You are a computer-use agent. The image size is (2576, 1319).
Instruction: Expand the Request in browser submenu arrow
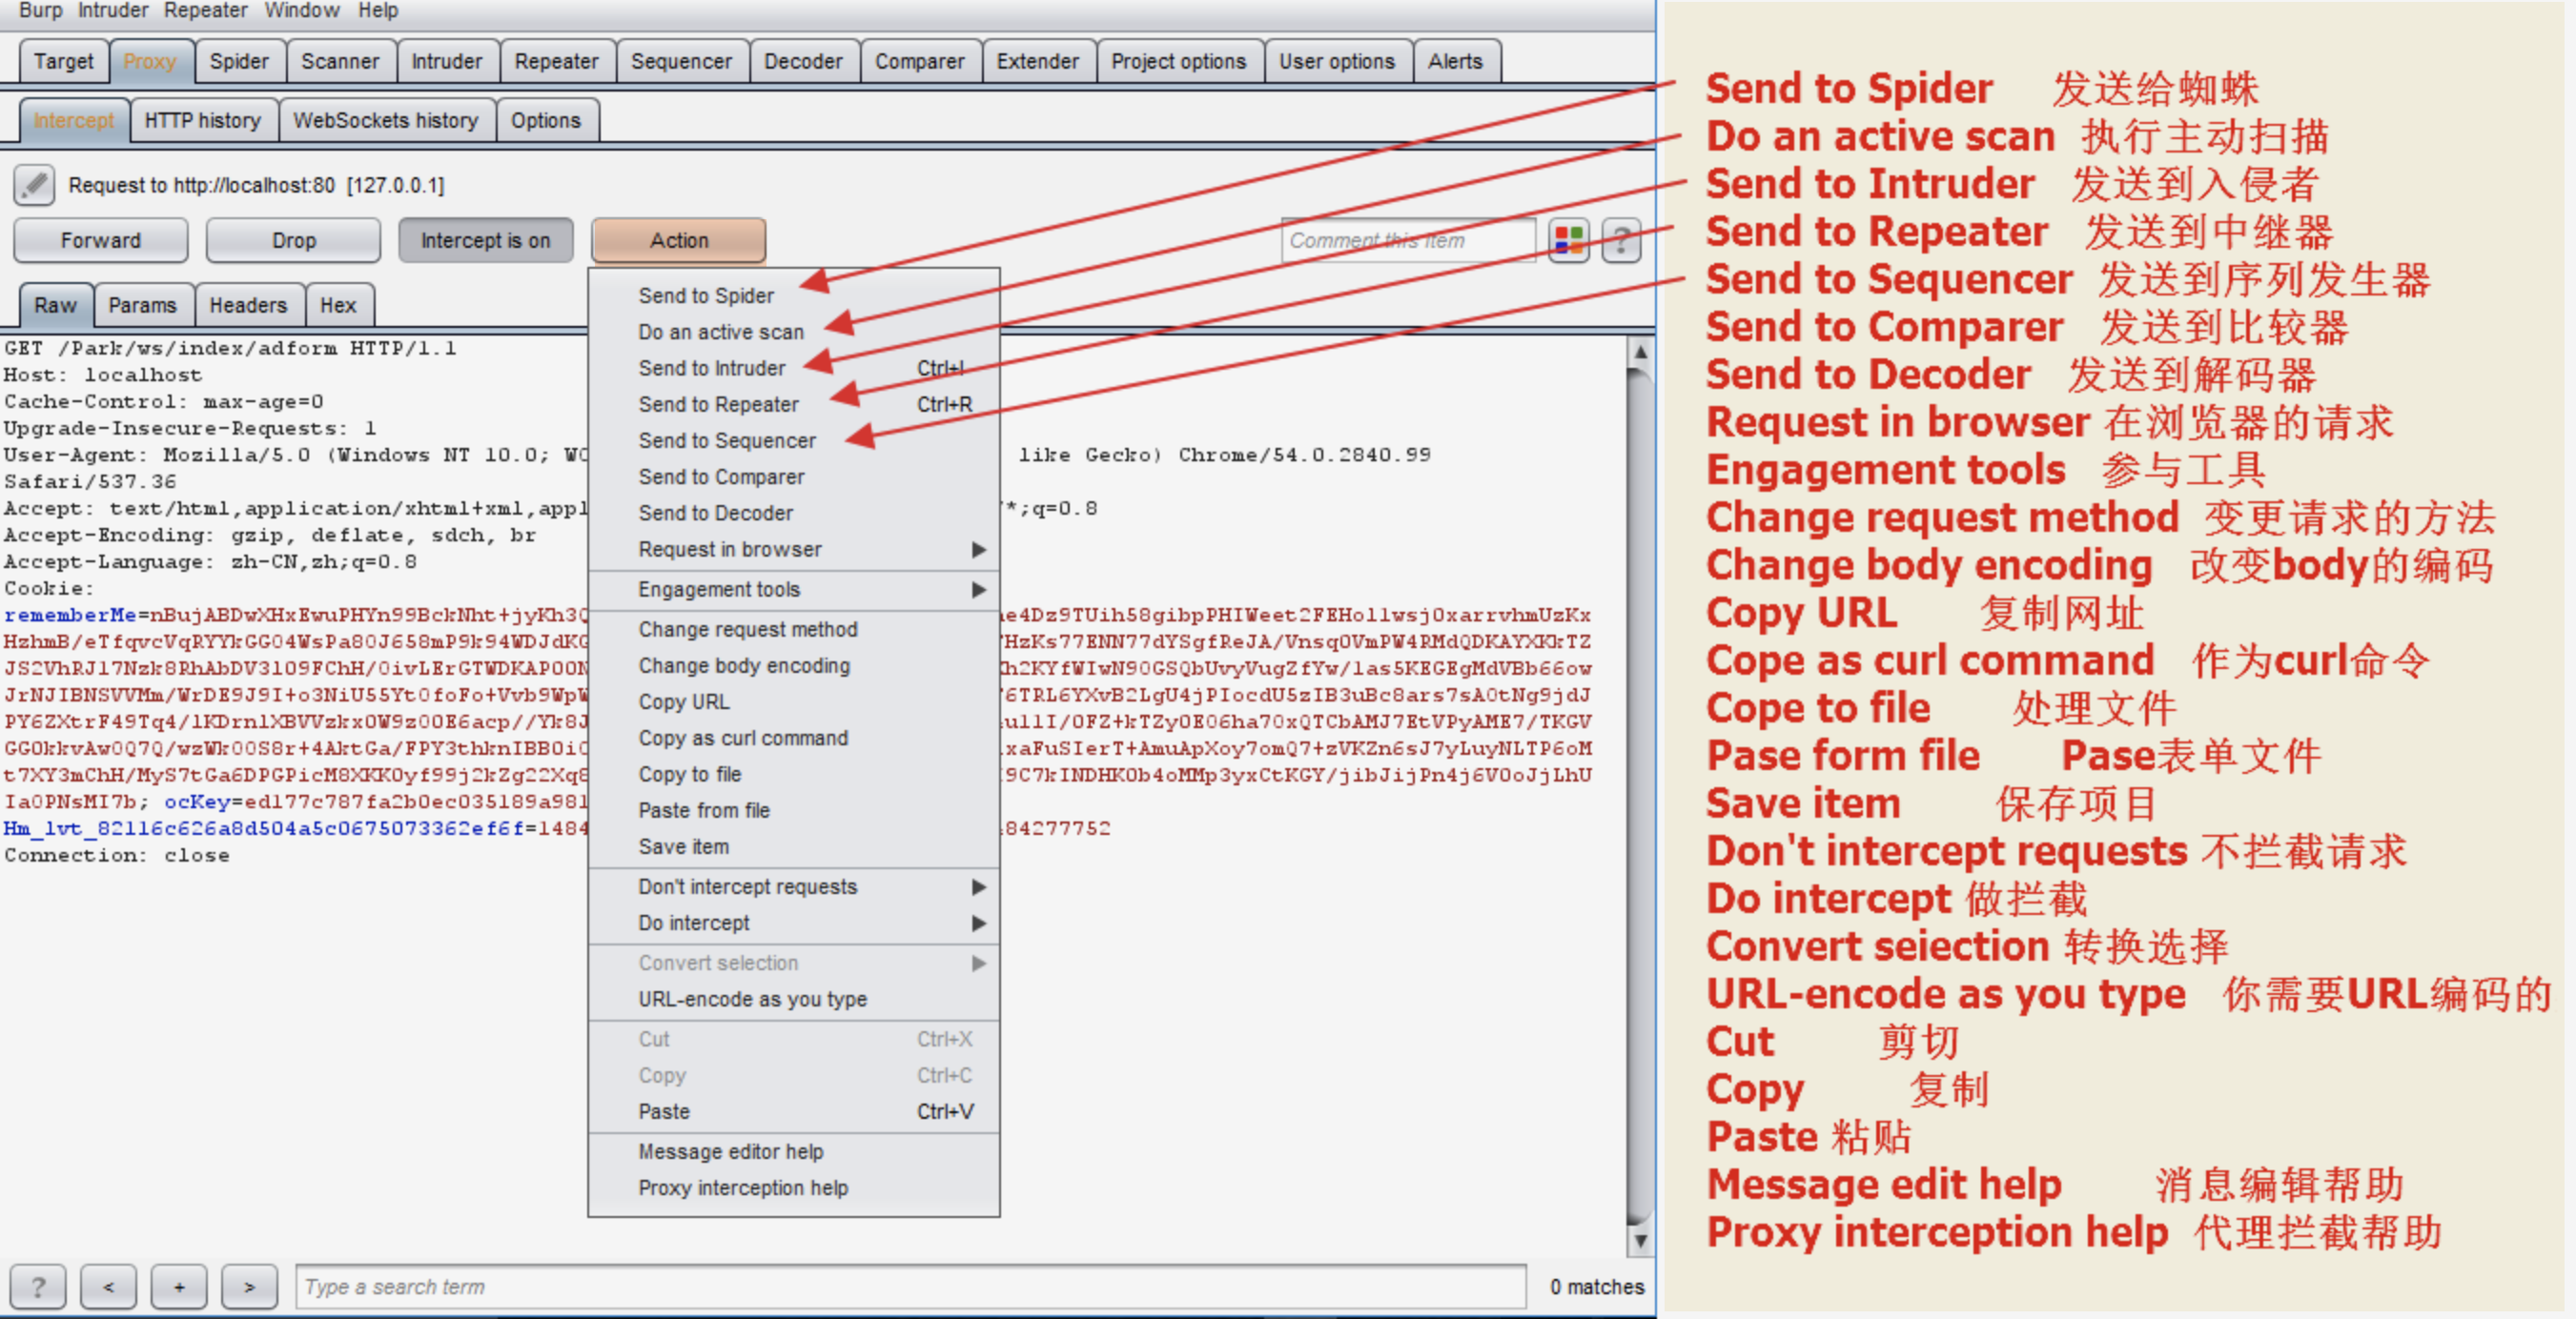[978, 549]
